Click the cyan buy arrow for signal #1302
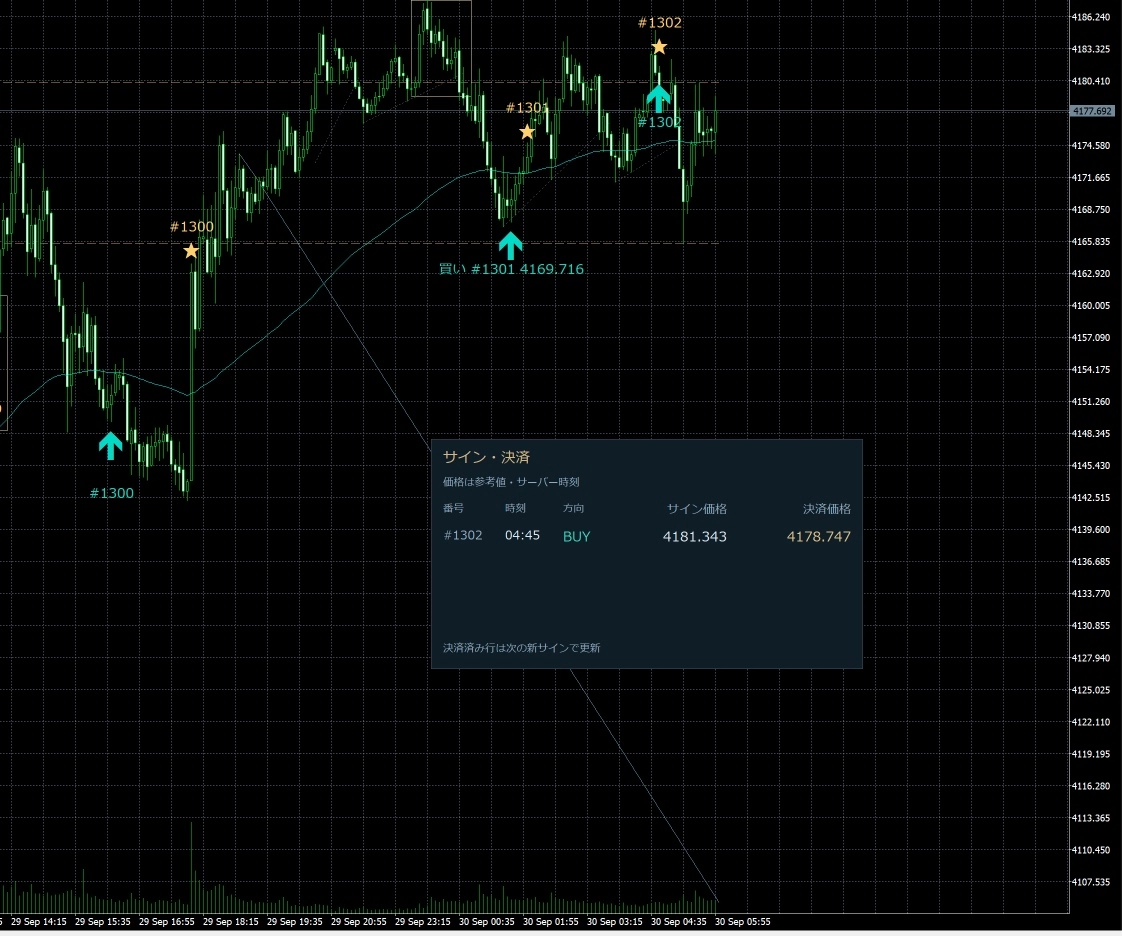 coord(658,98)
